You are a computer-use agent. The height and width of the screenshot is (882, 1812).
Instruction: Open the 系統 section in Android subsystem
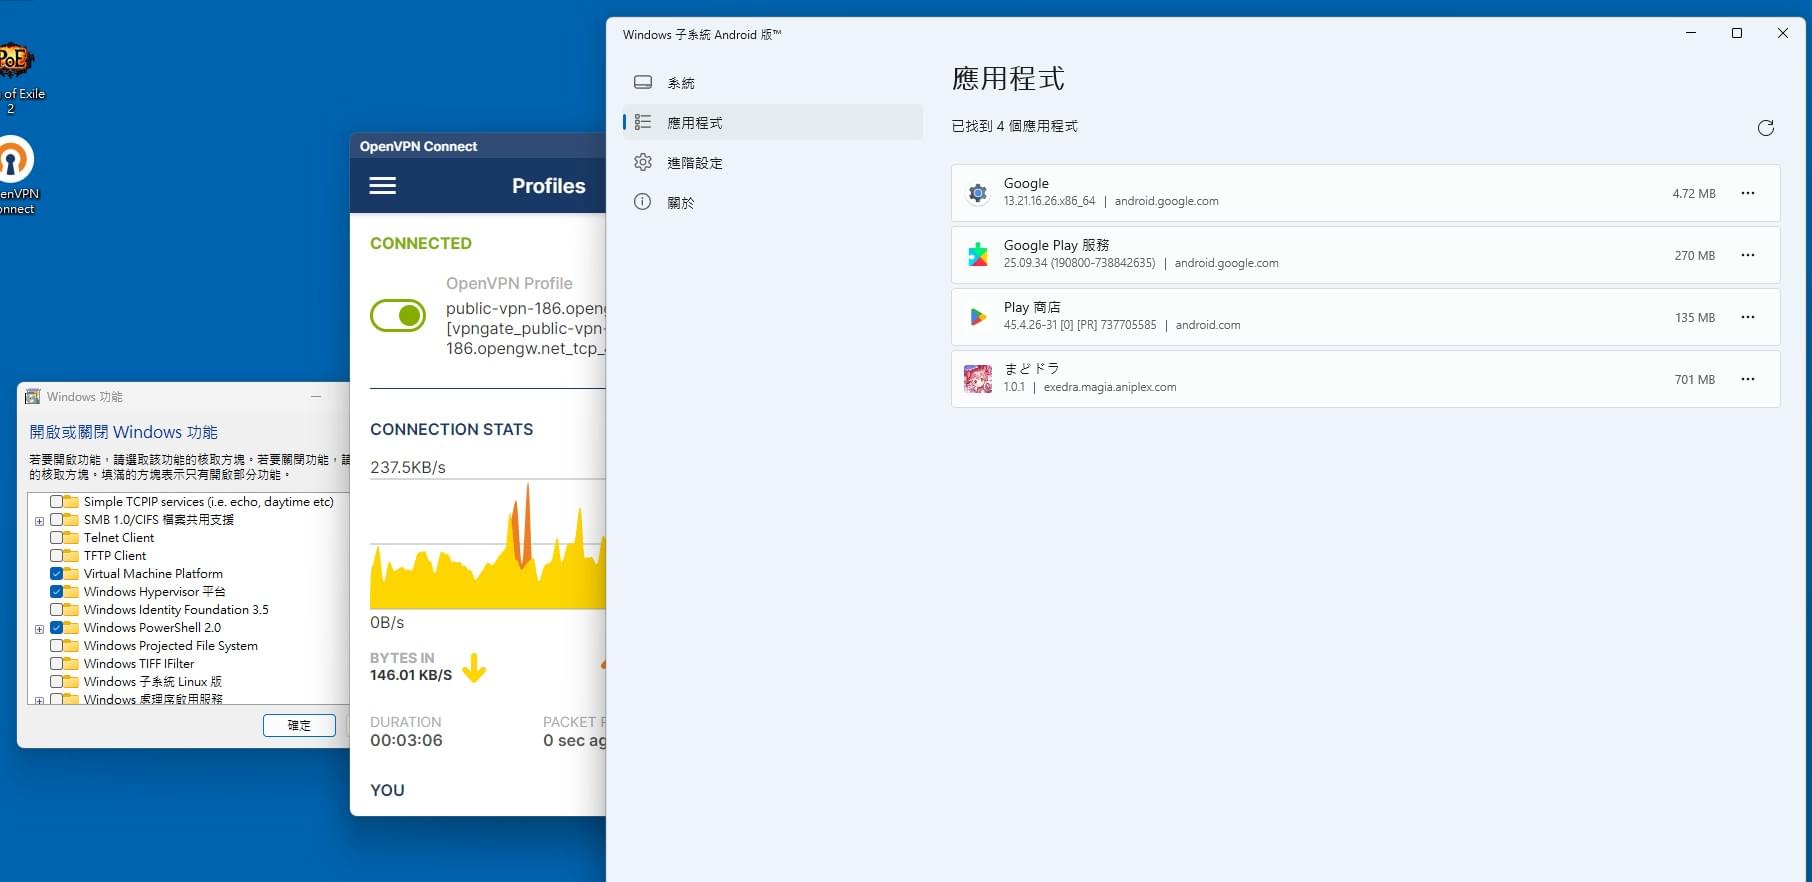tap(772, 82)
